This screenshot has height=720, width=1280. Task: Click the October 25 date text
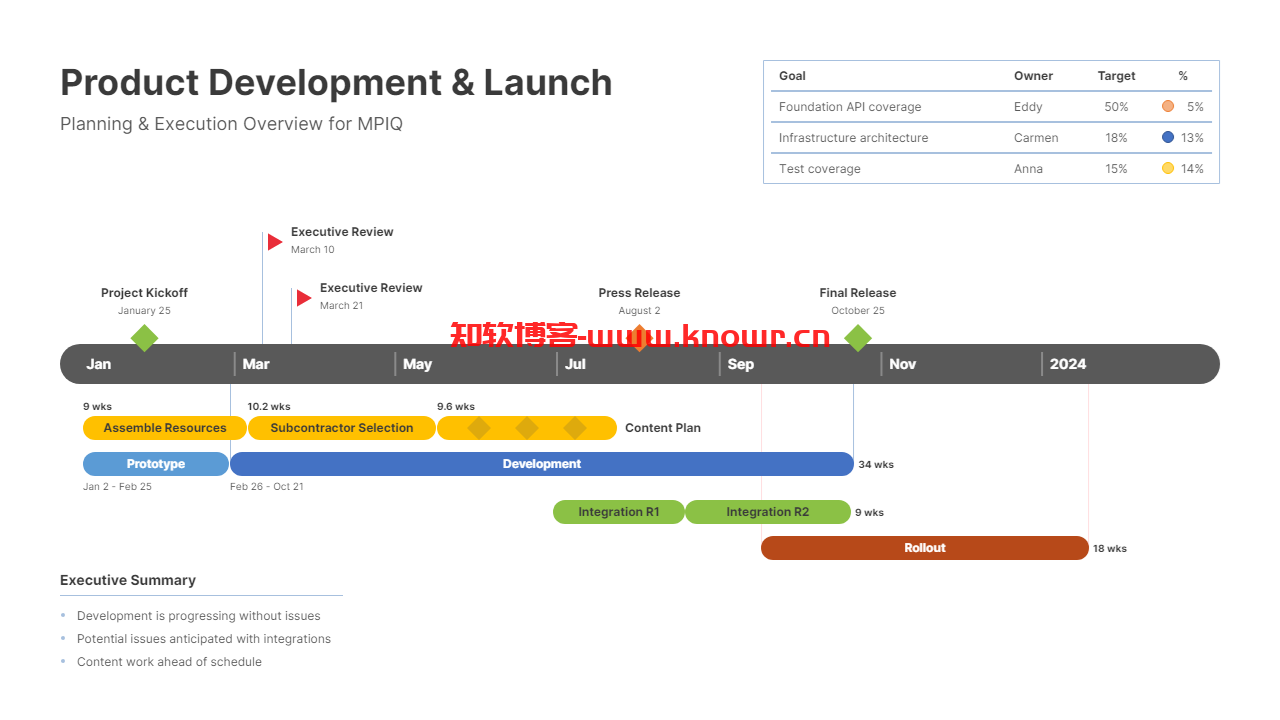pyautogui.click(x=858, y=311)
